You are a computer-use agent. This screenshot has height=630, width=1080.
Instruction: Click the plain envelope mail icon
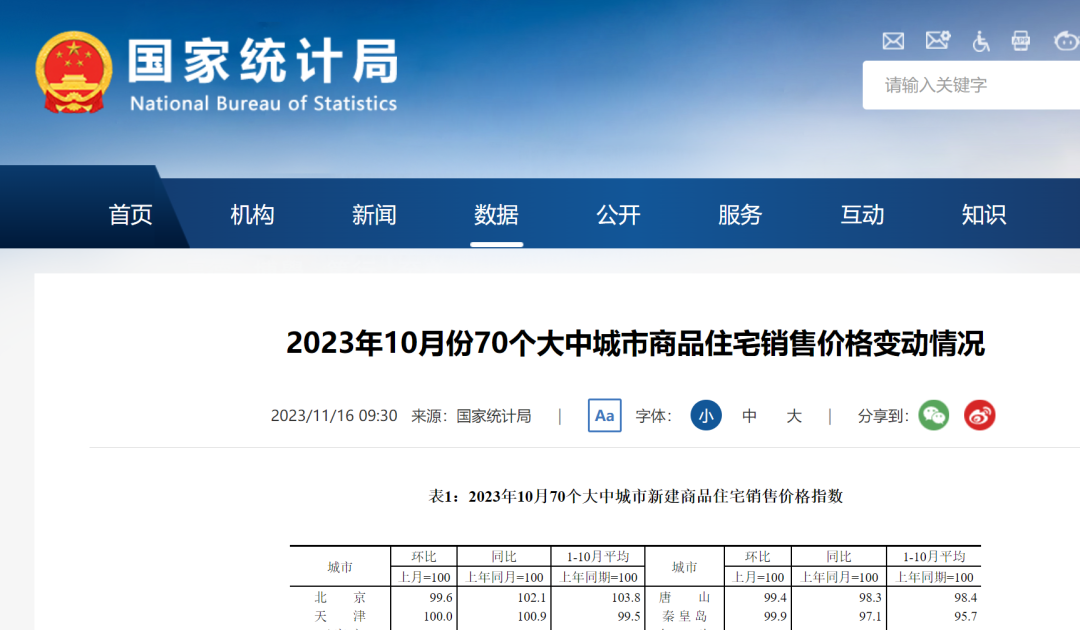893,41
